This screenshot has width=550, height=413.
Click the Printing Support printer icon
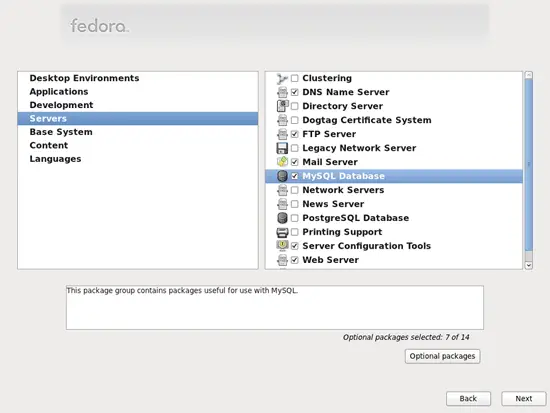pos(282,232)
